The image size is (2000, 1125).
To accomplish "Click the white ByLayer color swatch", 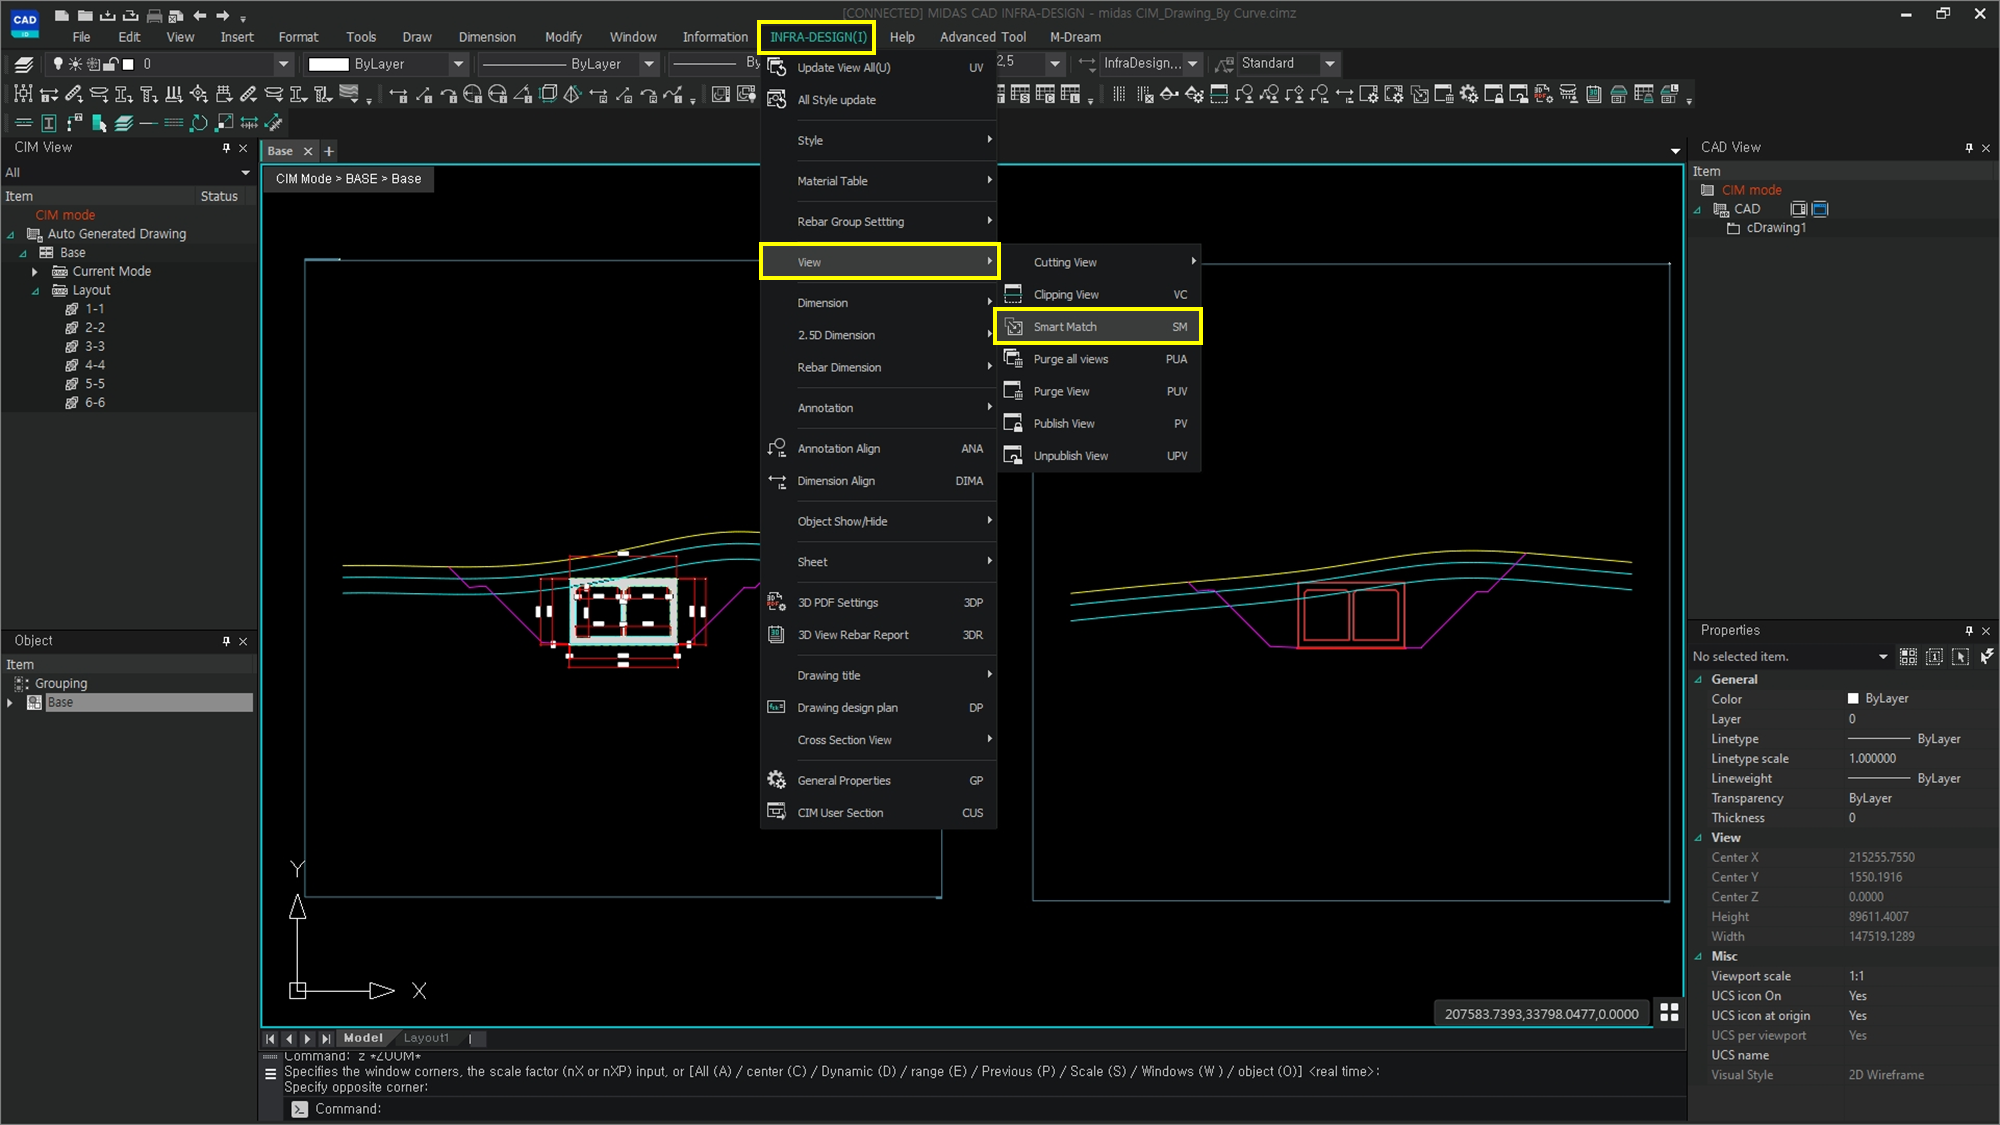I will [x=328, y=64].
